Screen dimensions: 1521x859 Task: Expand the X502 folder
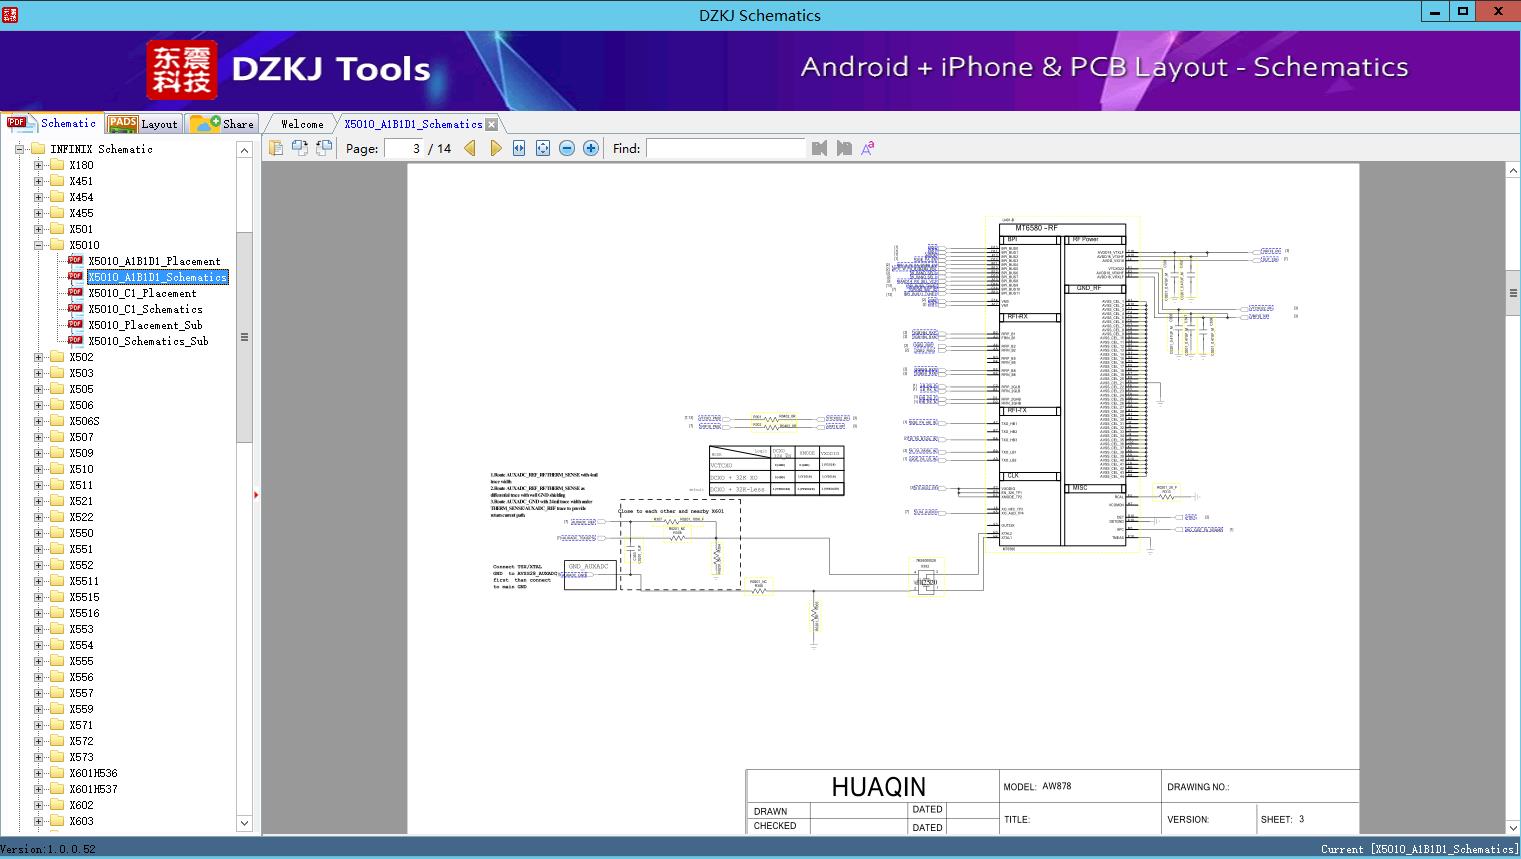tap(38, 357)
